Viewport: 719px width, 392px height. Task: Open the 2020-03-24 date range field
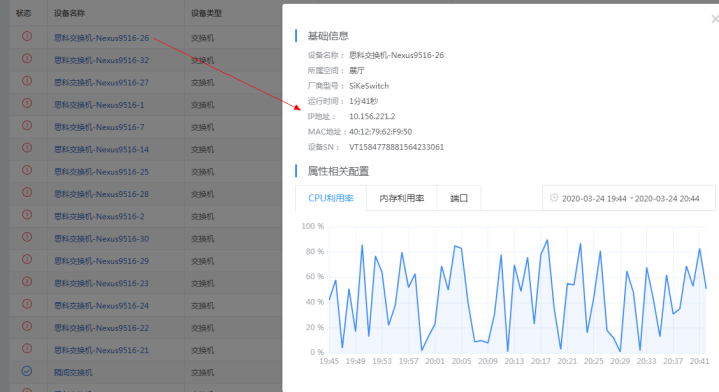click(629, 198)
